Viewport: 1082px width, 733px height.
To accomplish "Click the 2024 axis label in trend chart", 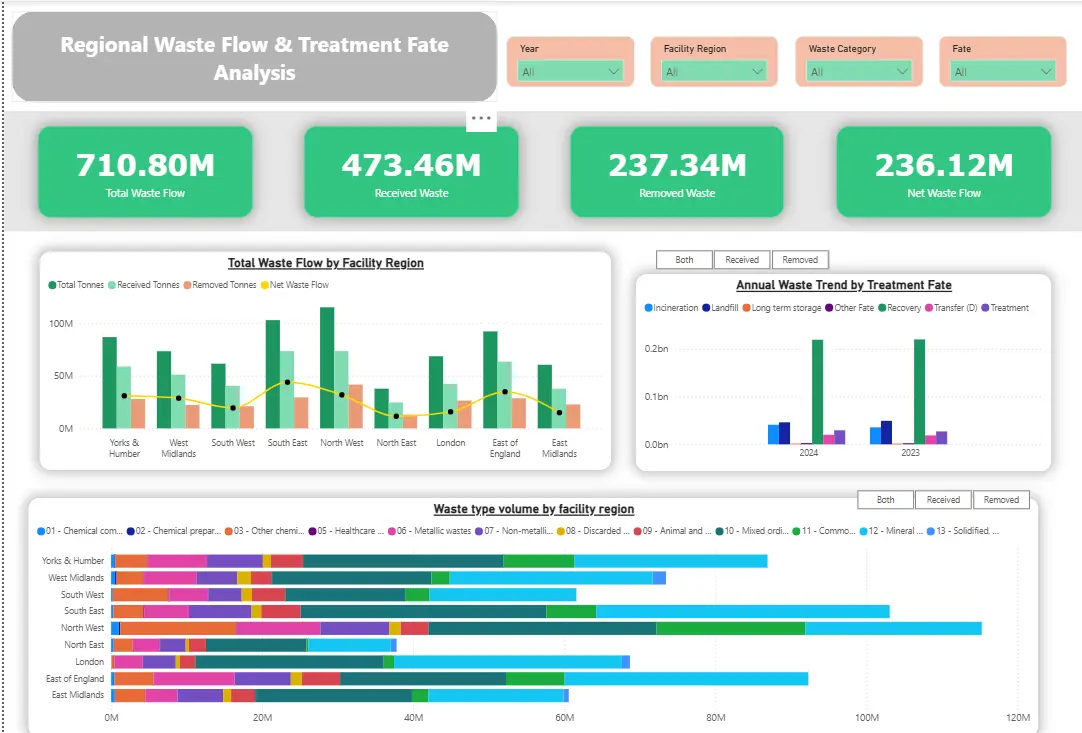I will click(808, 453).
